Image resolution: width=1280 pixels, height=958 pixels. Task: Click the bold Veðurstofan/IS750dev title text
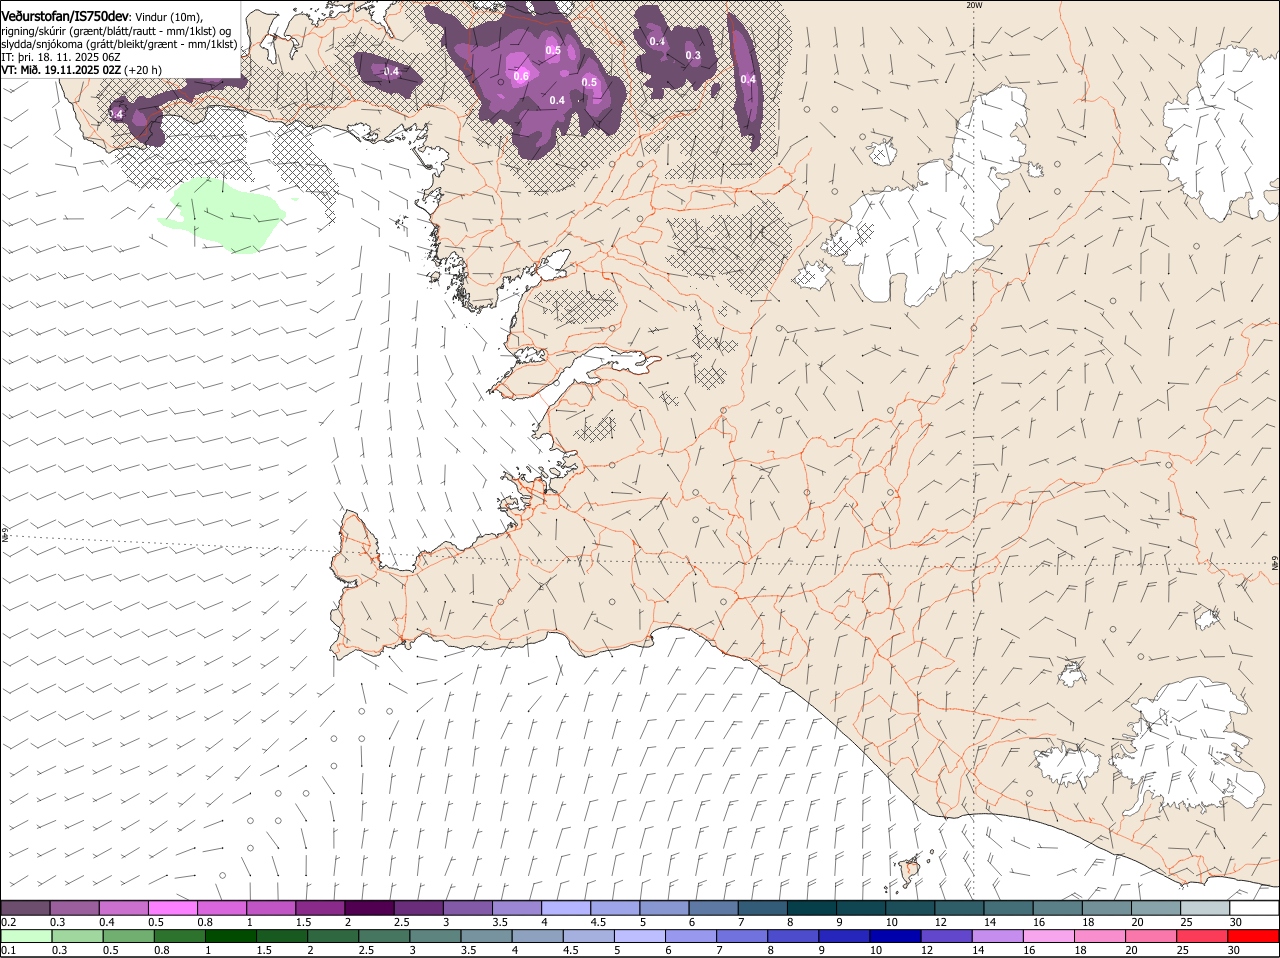[x=65, y=17]
